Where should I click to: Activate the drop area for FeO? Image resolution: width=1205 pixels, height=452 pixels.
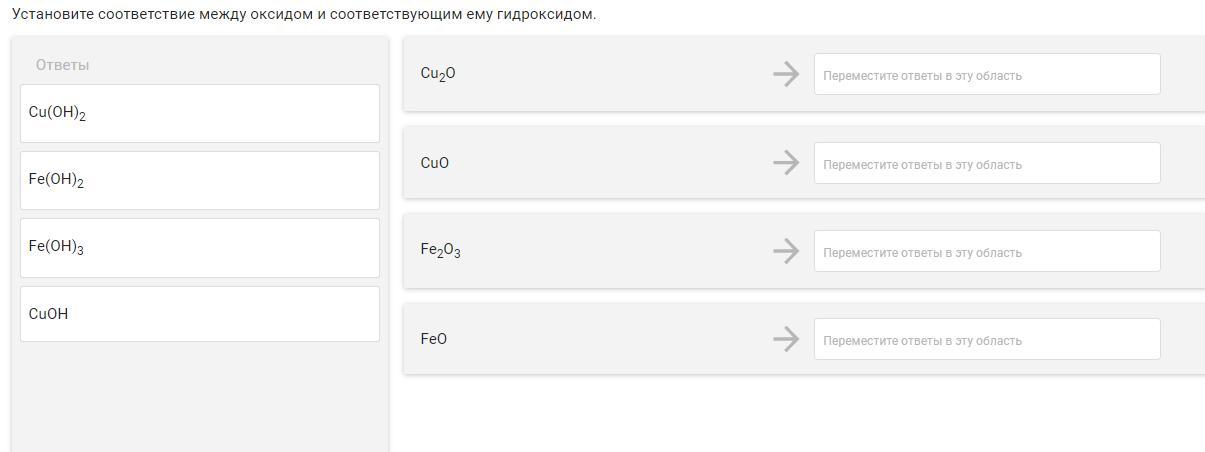coord(987,339)
